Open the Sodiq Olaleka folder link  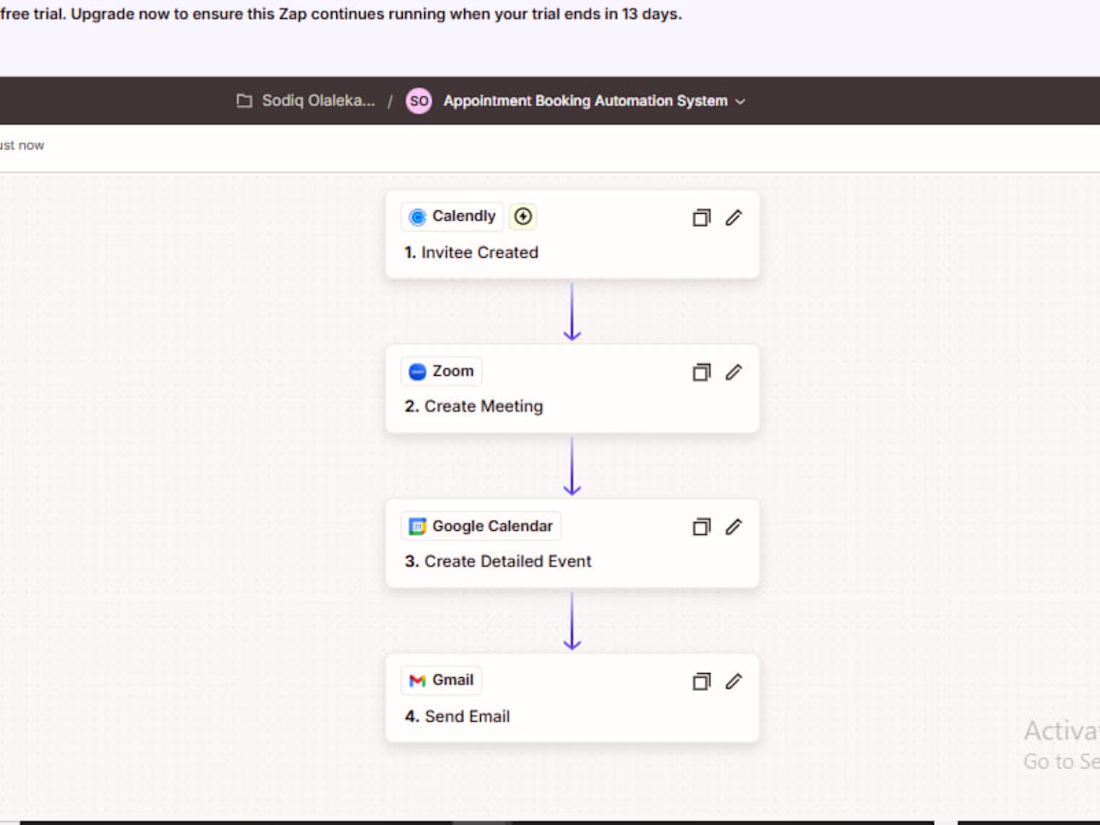(x=318, y=101)
